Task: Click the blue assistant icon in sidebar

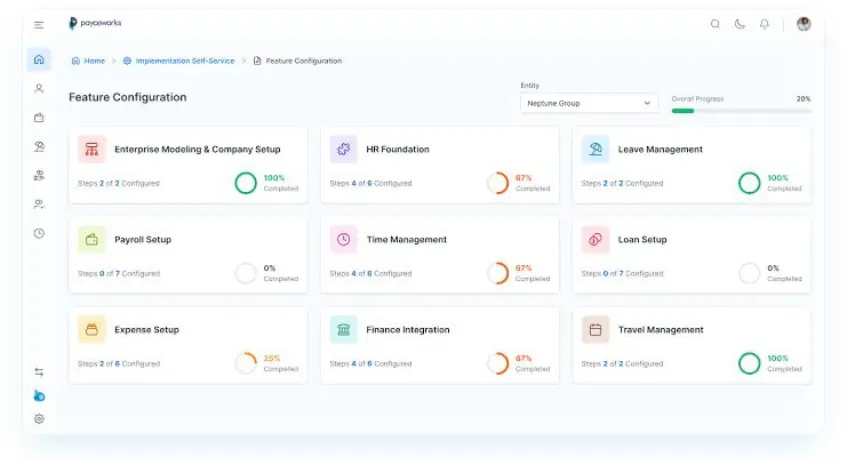Action: 39,396
